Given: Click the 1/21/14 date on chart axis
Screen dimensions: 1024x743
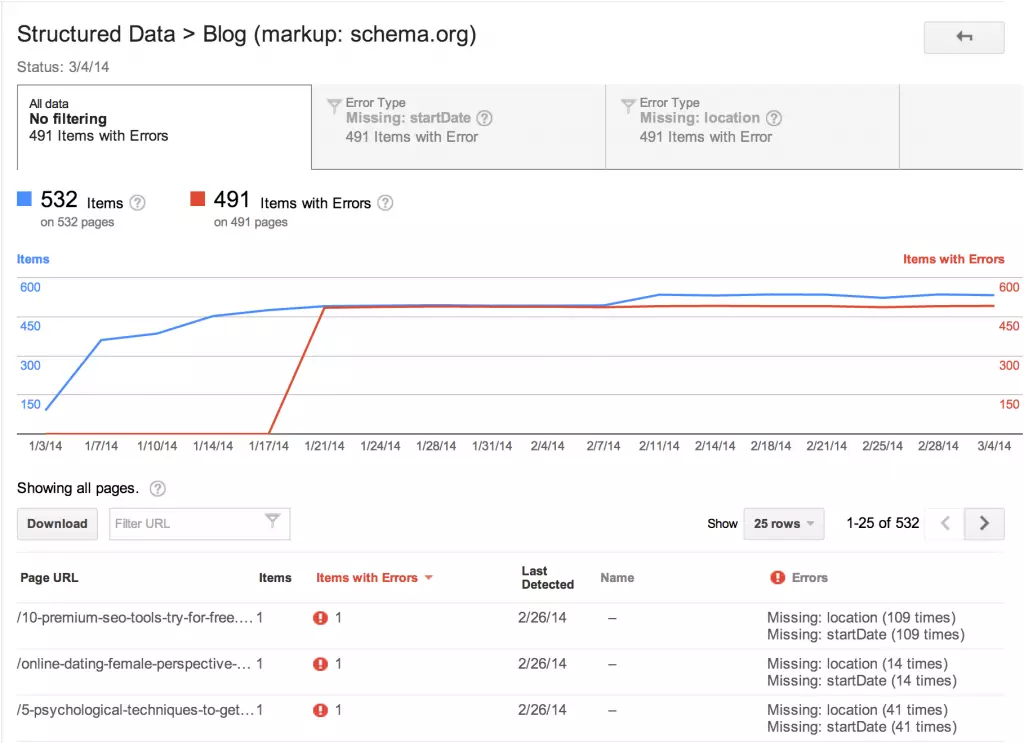Looking at the screenshot, I should click(x=325, y=446).
